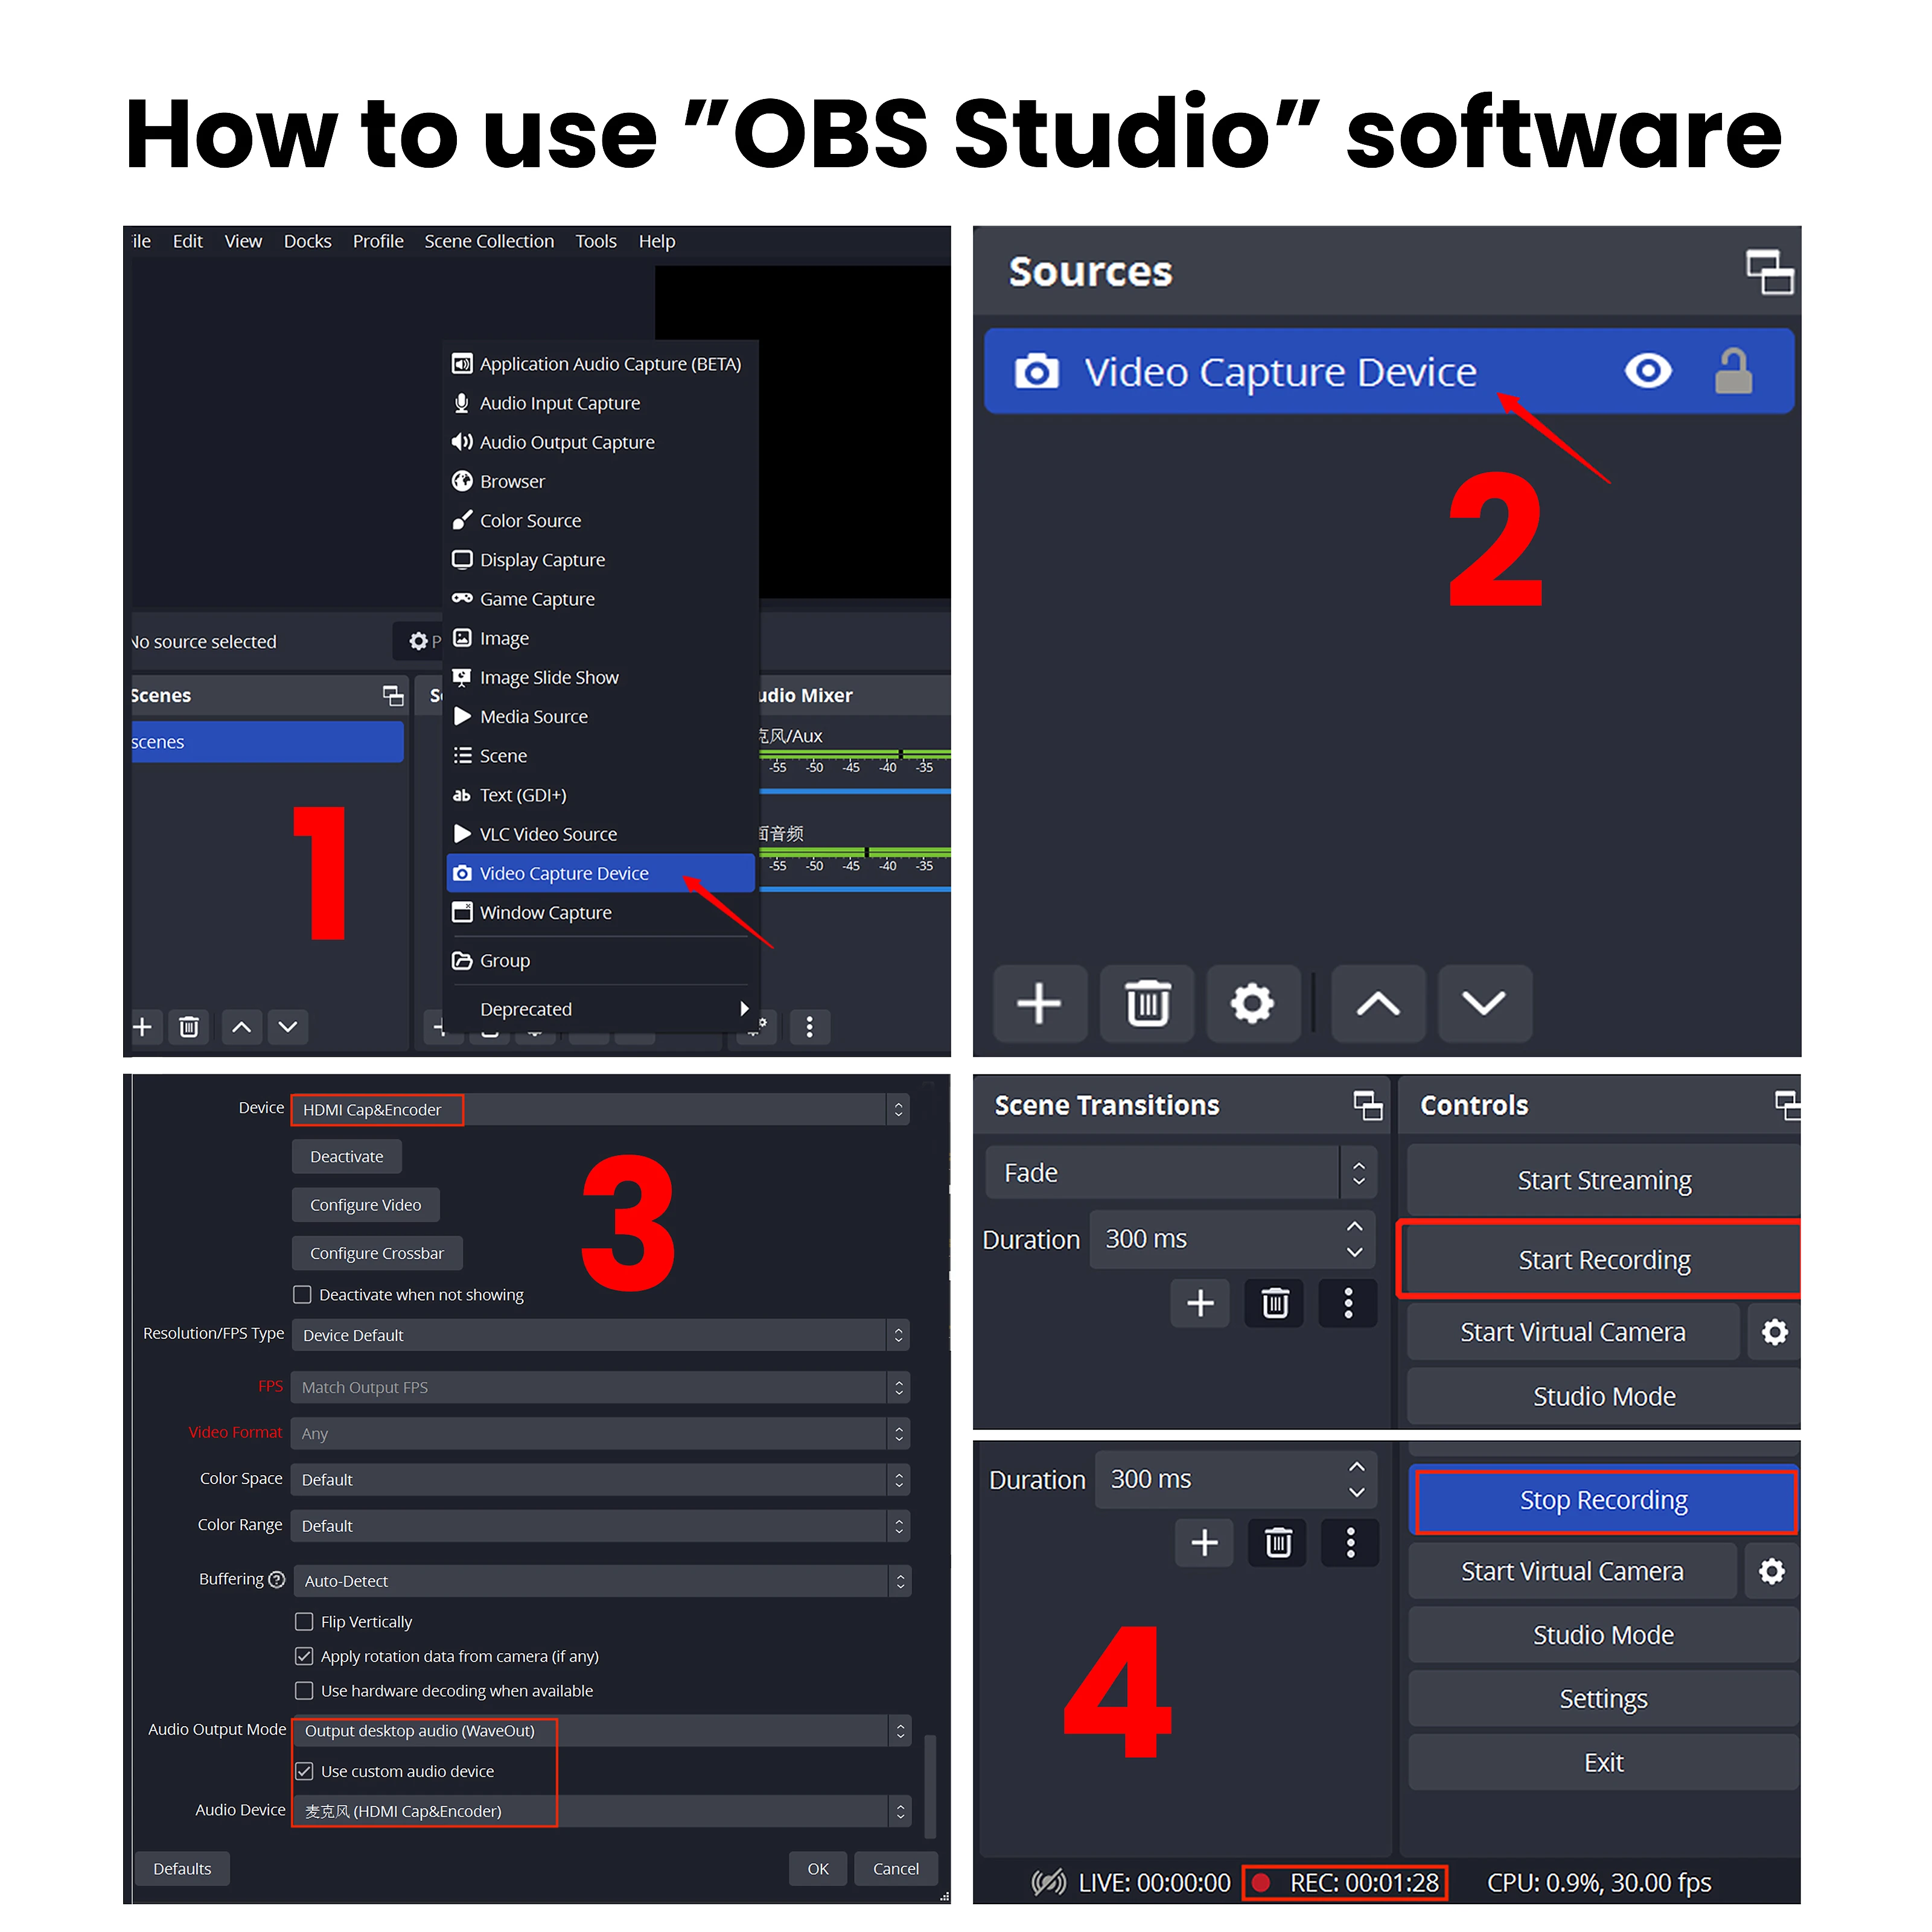Click the add new source plus icon
Viewport: 1932px width, 1932px height.
coord(1035,1003)
